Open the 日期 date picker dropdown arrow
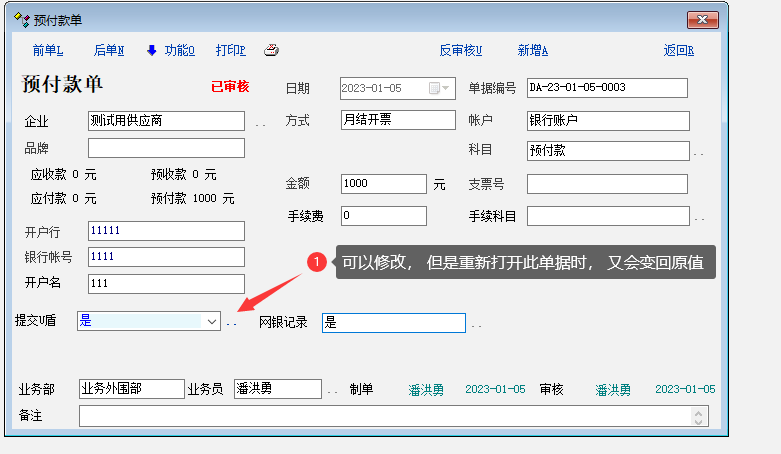Viewport: 781px width, 454px height. pyautogui.click(x=447, y=88)
